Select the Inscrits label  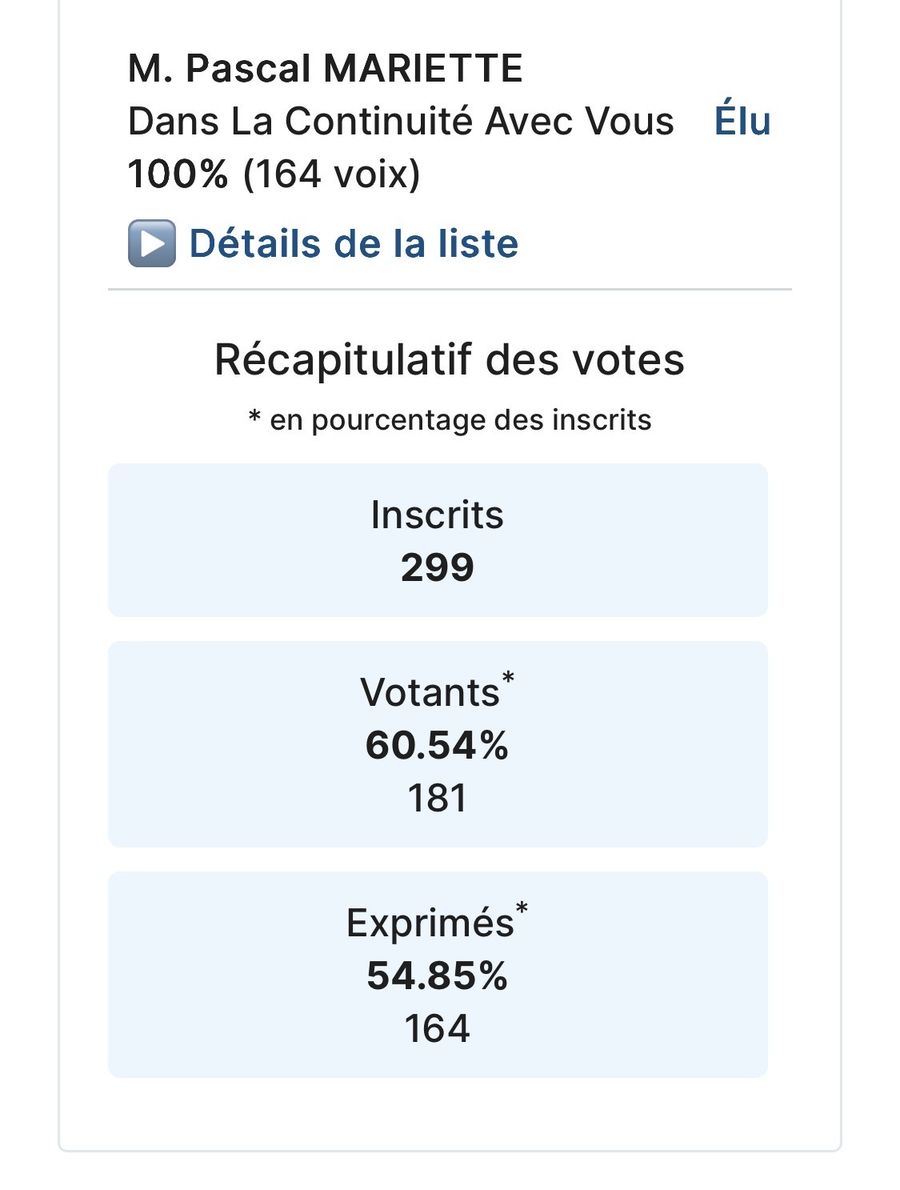click(437, 515)
